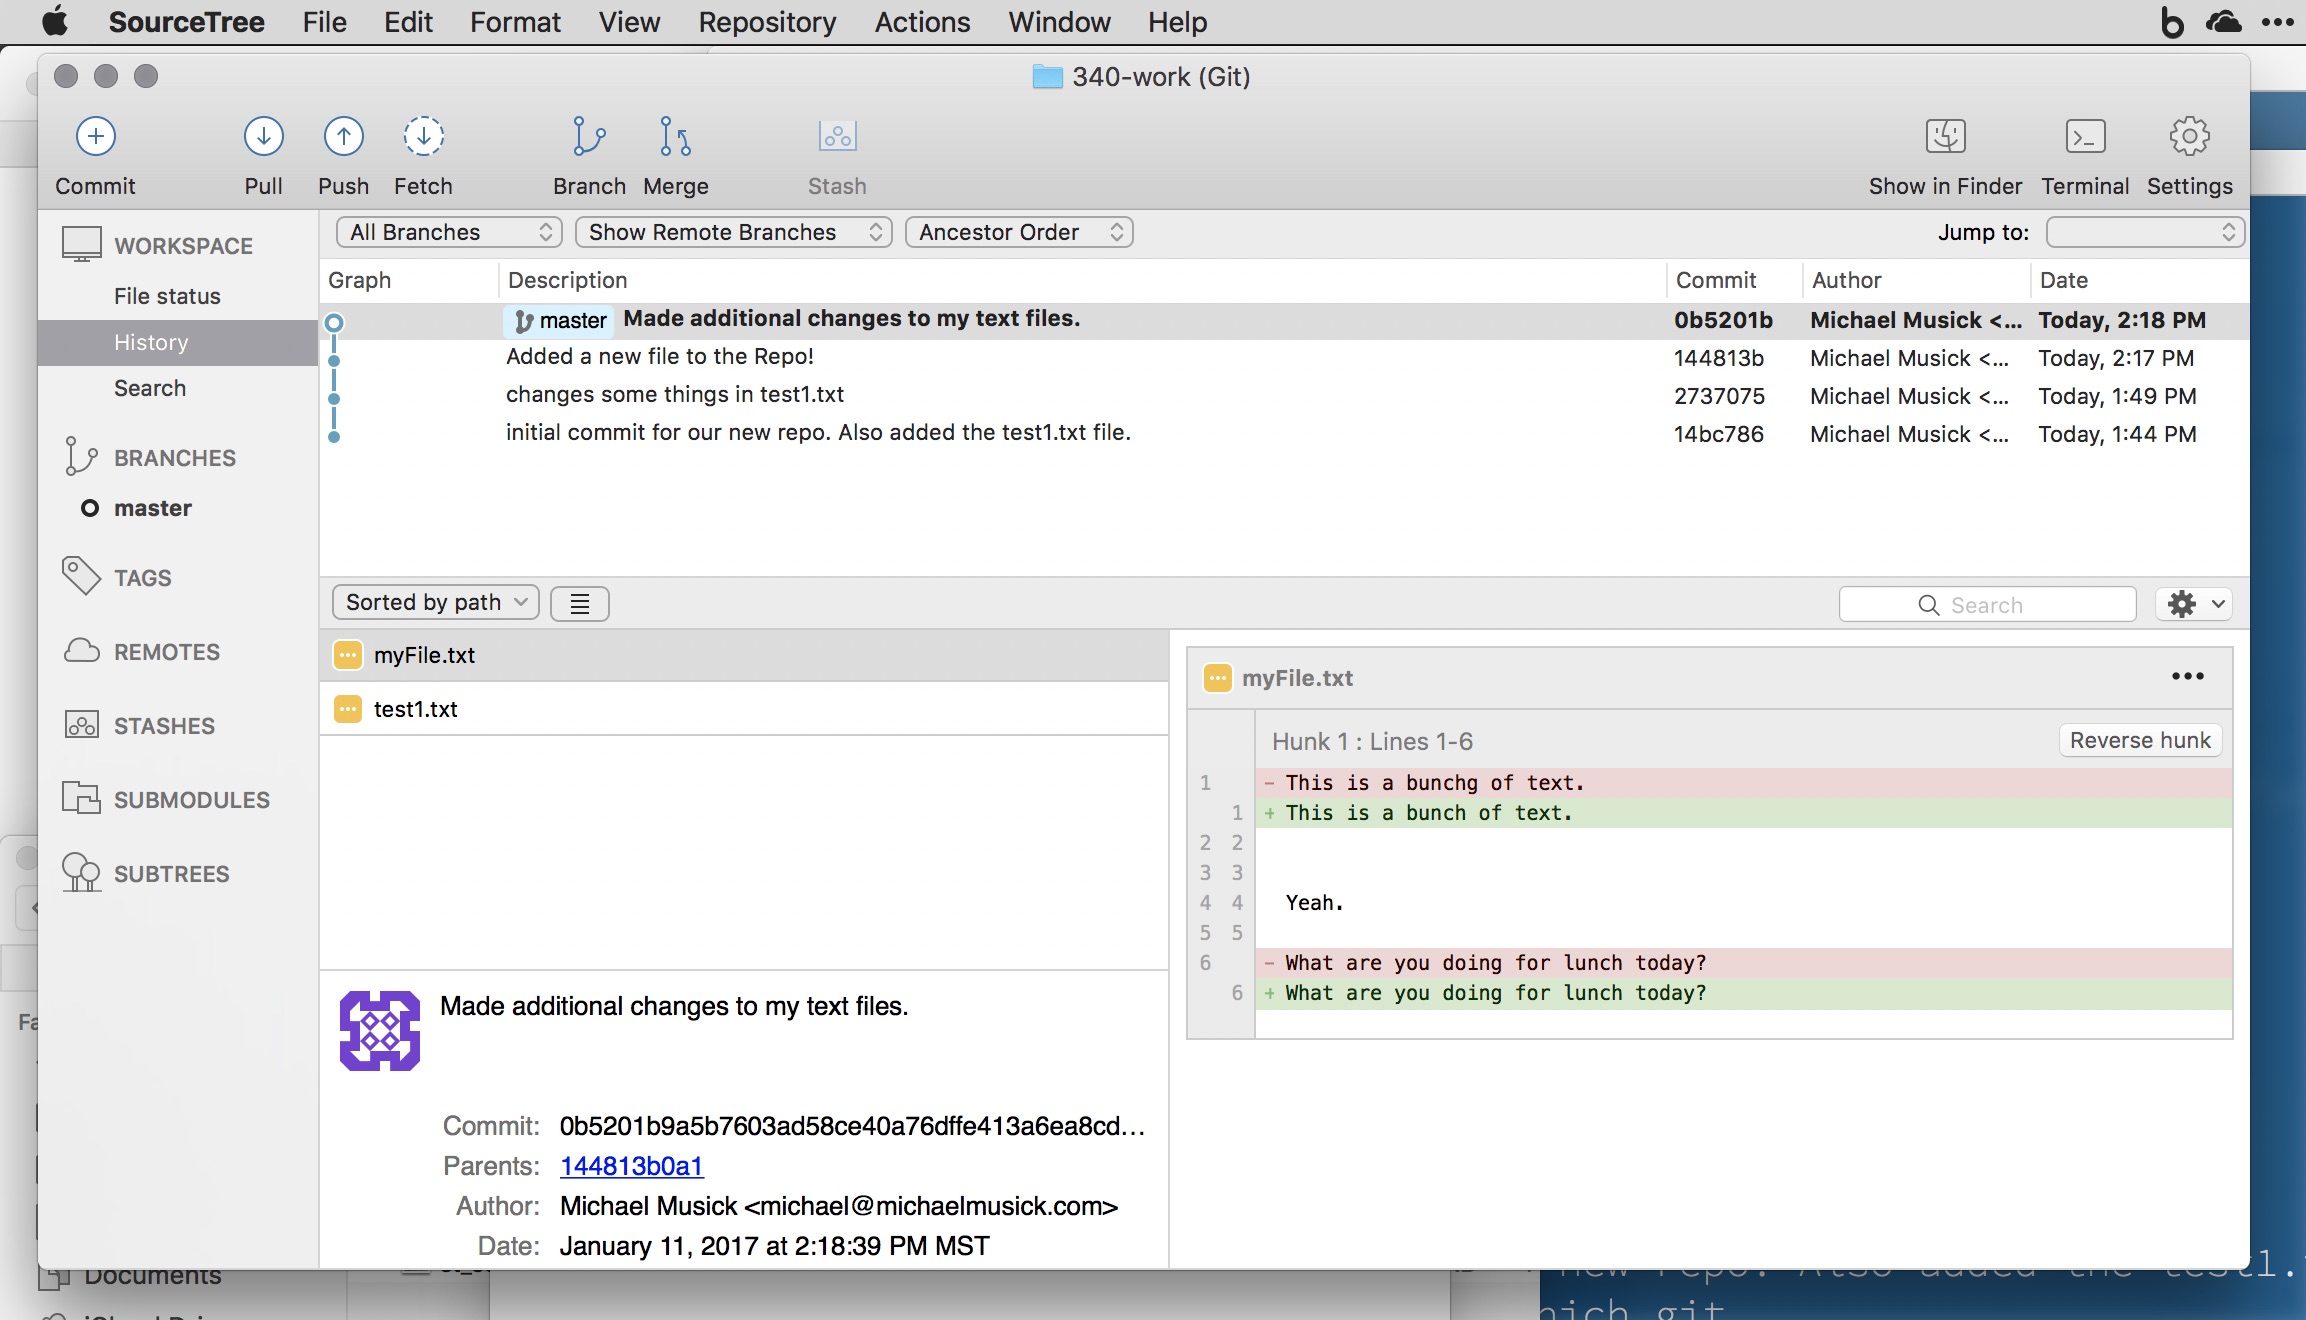
Task: Select myFile.txt in the changed files list
Action: coord(744,655)
